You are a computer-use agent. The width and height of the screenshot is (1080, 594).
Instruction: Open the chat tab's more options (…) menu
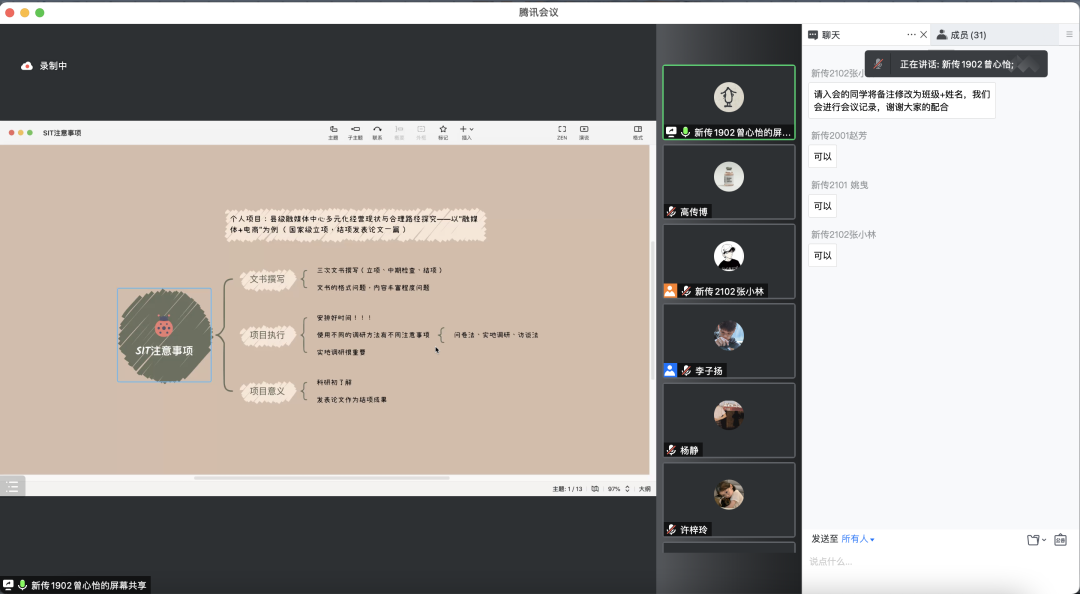910,35
